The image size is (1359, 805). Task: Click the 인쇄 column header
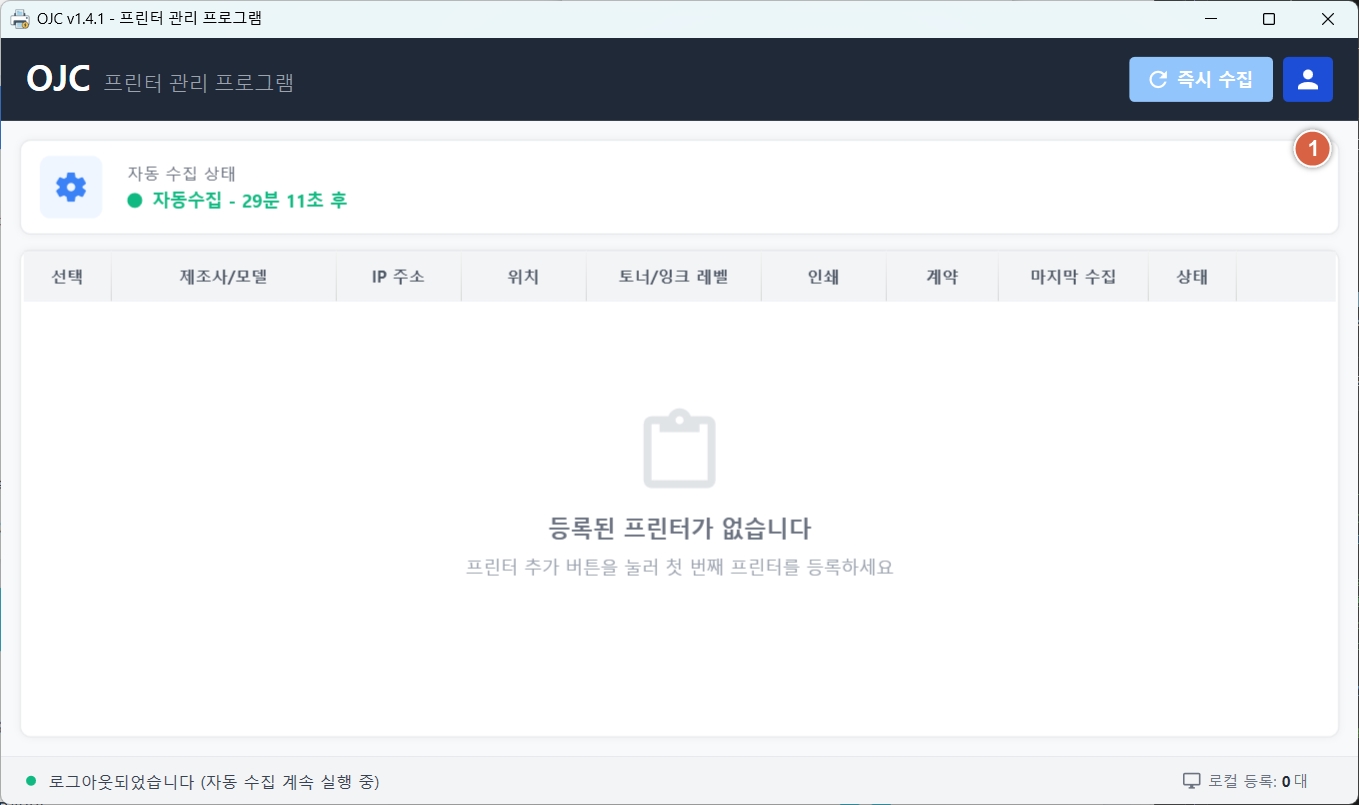point(823,277)
